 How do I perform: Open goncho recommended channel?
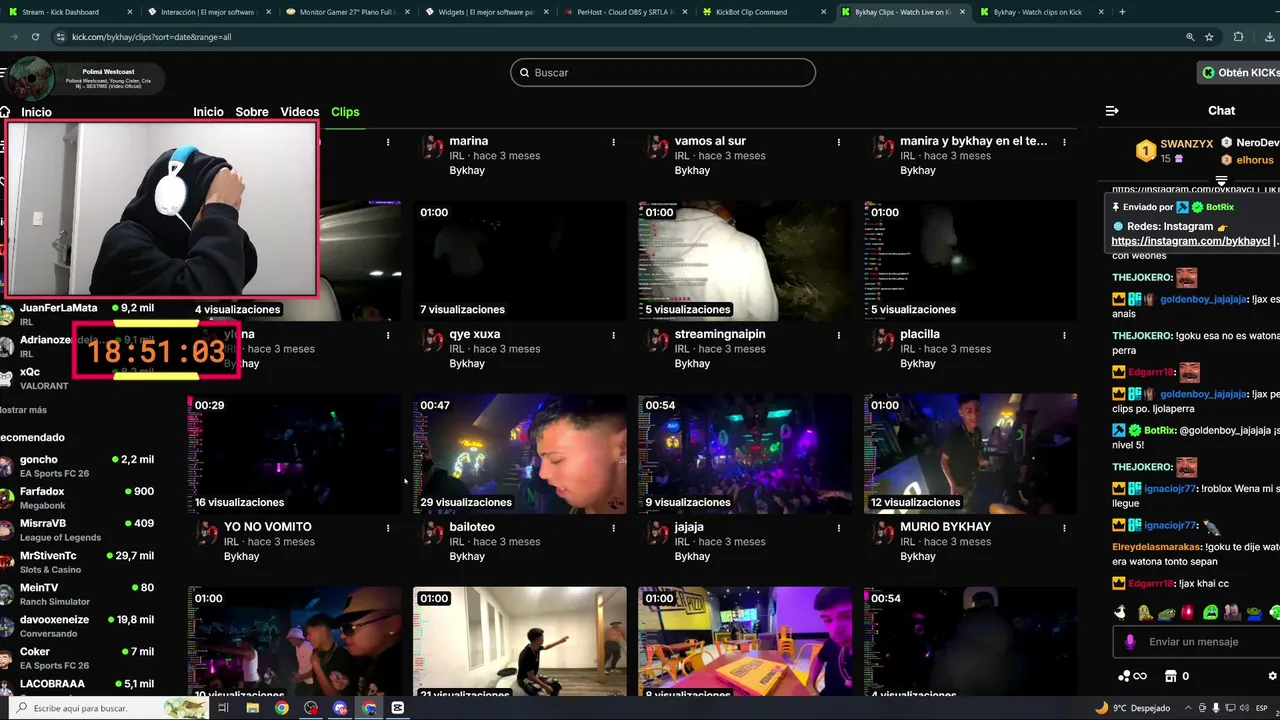pyautogui.click(x=78, y=466)
